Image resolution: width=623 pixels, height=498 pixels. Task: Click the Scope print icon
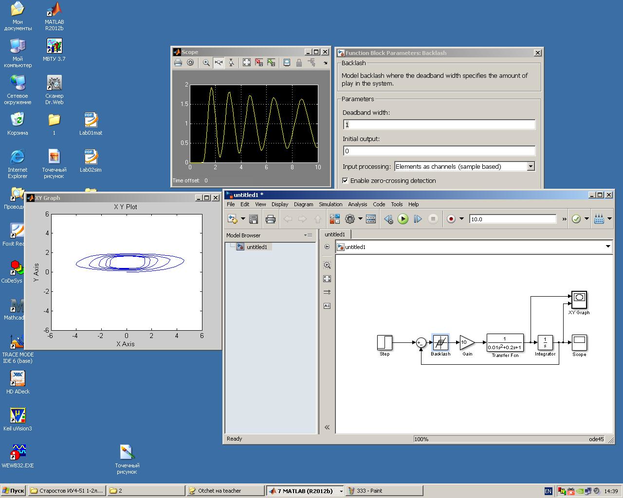178,62
